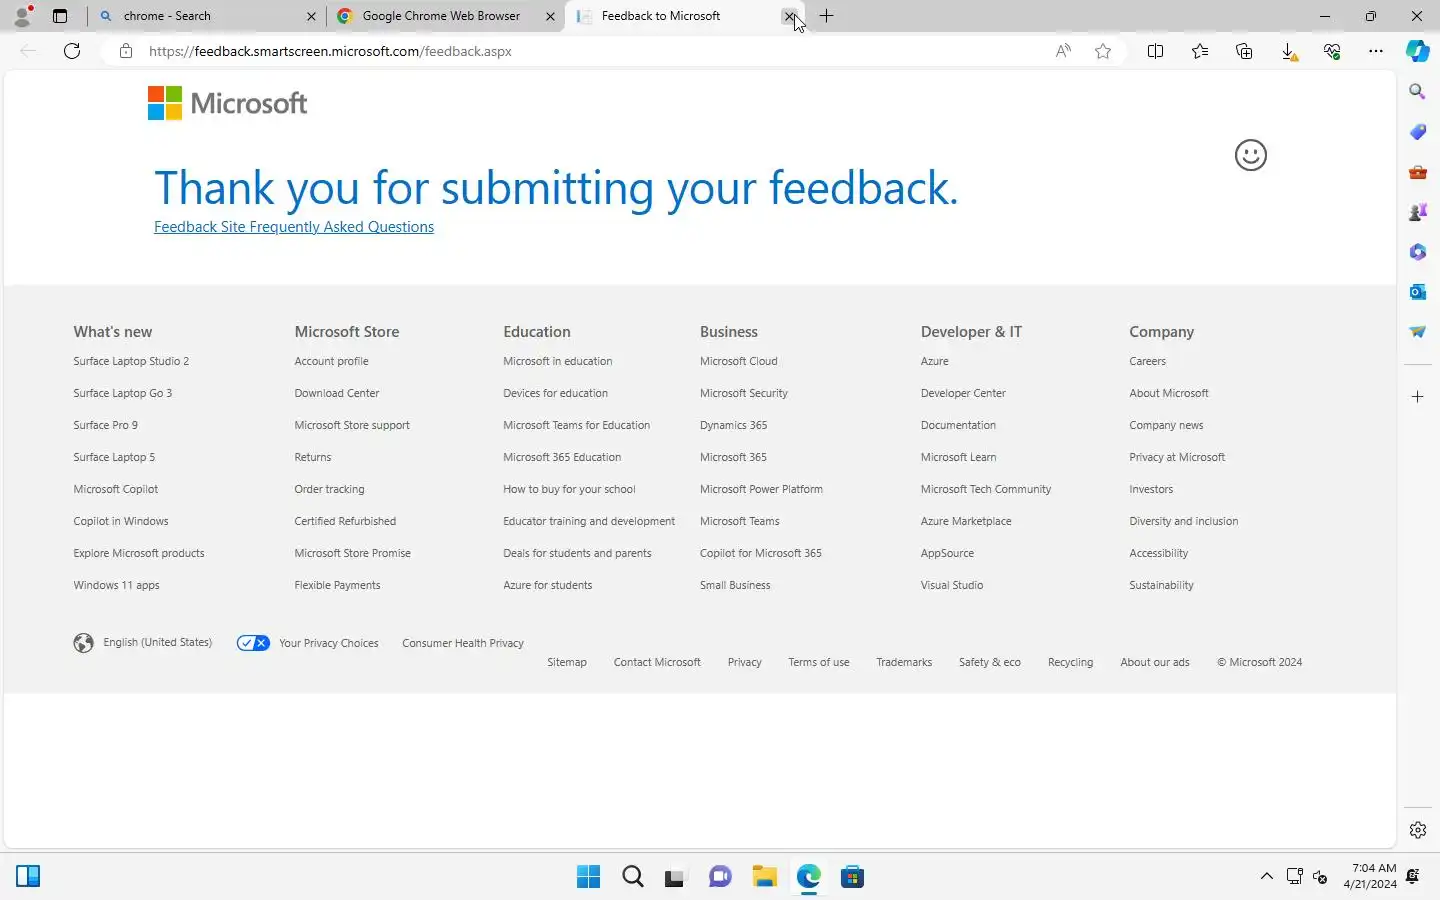Open sidebar Search icon
This screenshot has width=1440, height=900.
tap(1417, 92)
